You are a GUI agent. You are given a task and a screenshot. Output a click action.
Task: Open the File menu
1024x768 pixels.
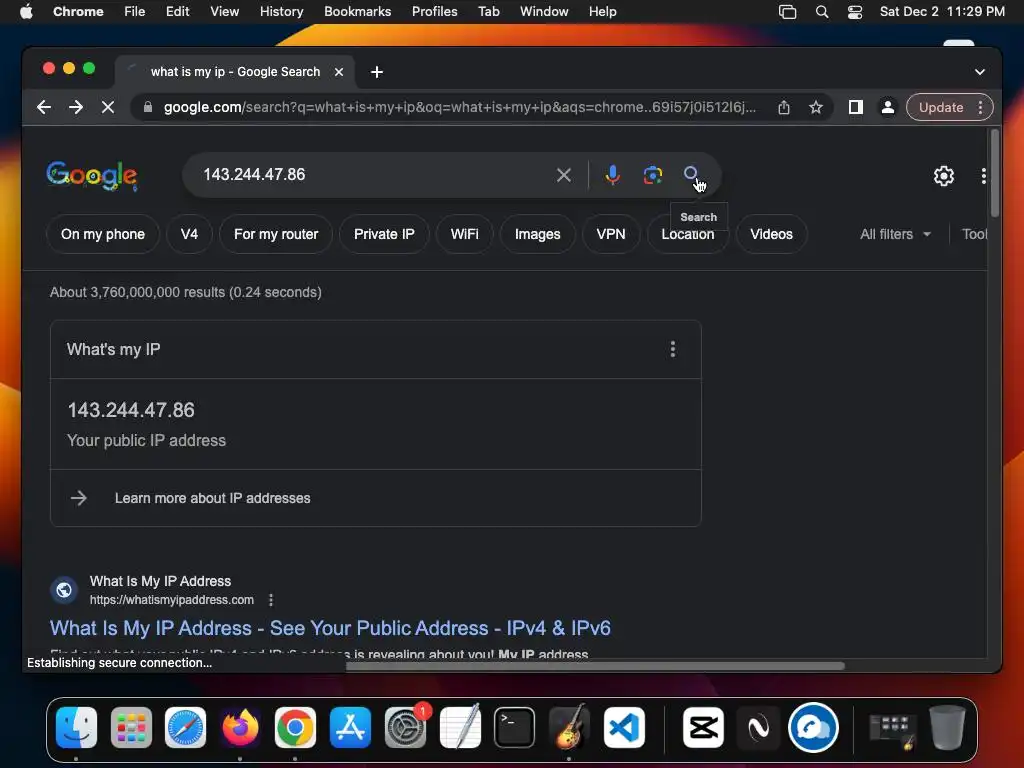tap(135, 12)
